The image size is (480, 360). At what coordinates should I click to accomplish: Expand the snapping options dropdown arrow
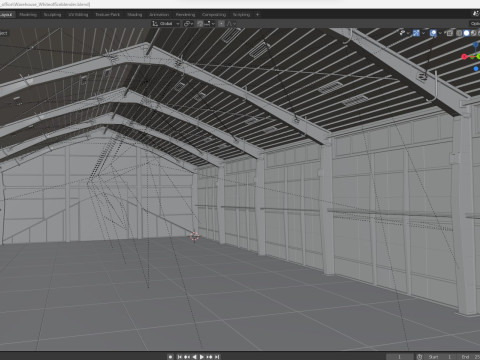[x=213, y=24]
